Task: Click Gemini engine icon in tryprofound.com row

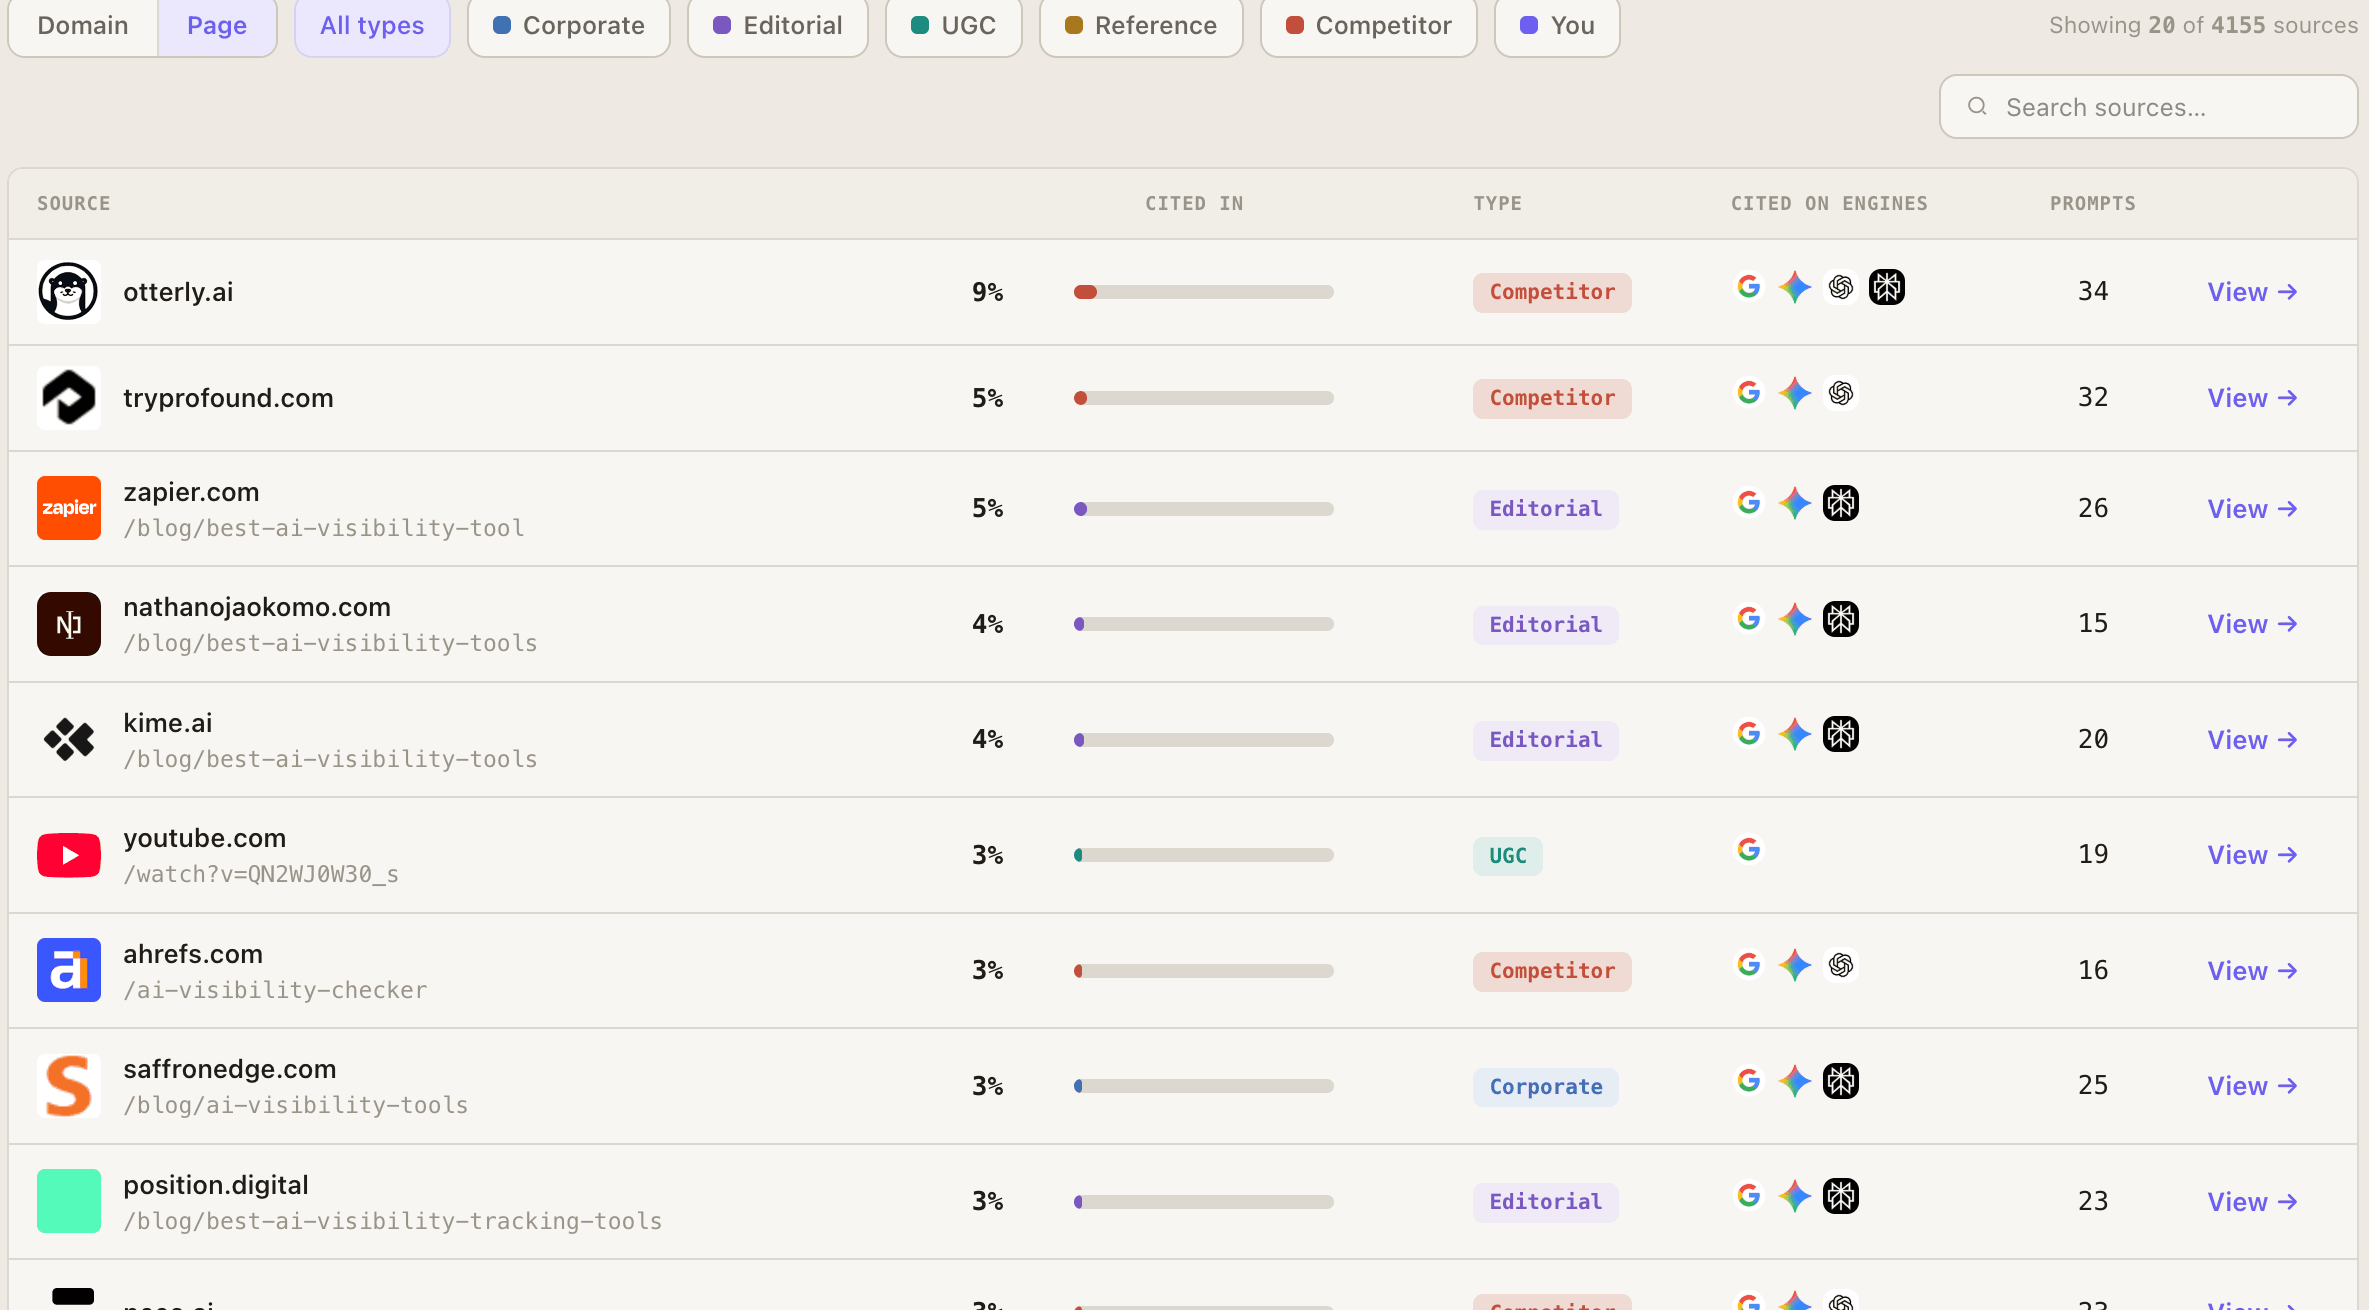Action: (1795, 393)
